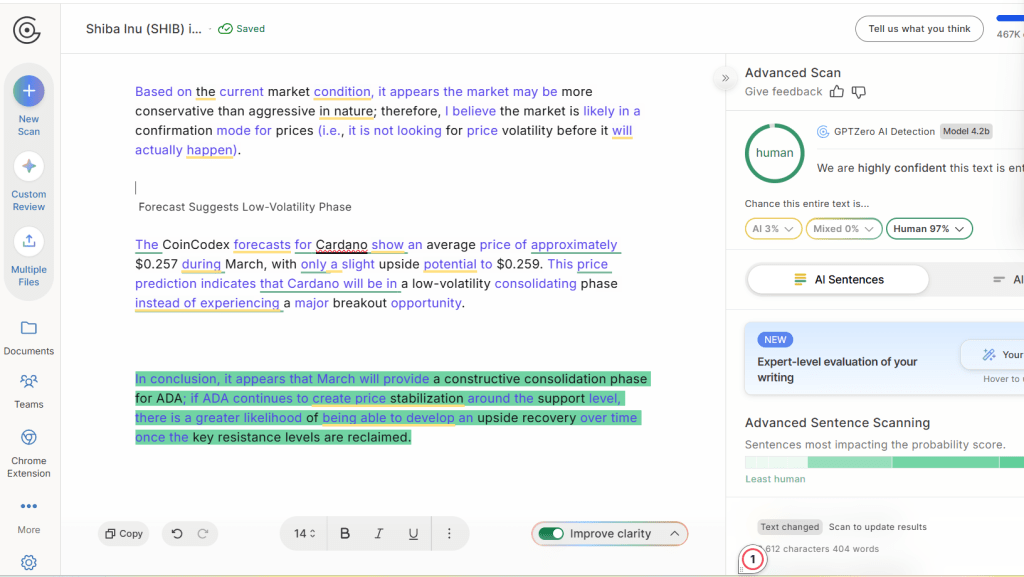The height and width of the screenshot is (577, 1024).
Task: Click the word CoinCodex in the text
Action: (x=196, y=245)
